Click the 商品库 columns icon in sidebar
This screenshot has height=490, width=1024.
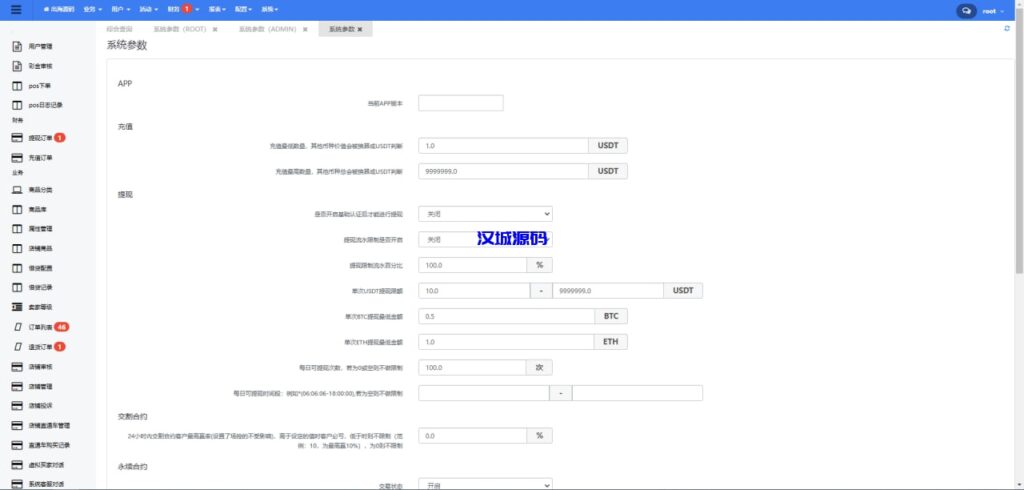coord(18,210)
